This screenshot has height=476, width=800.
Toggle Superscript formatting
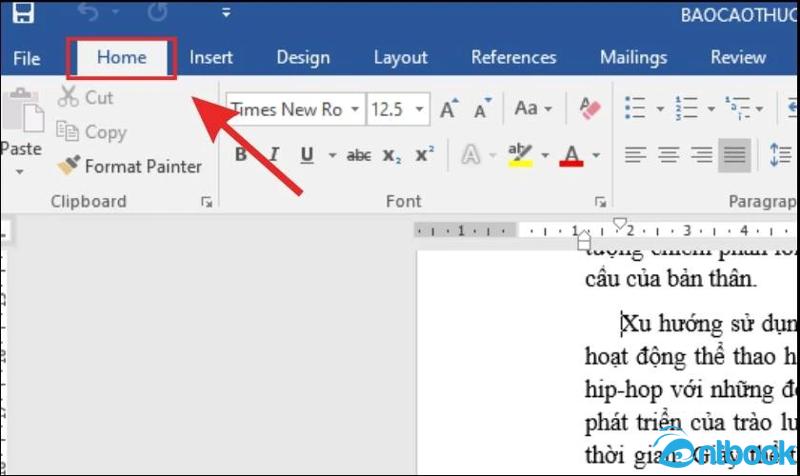point(424,154)
